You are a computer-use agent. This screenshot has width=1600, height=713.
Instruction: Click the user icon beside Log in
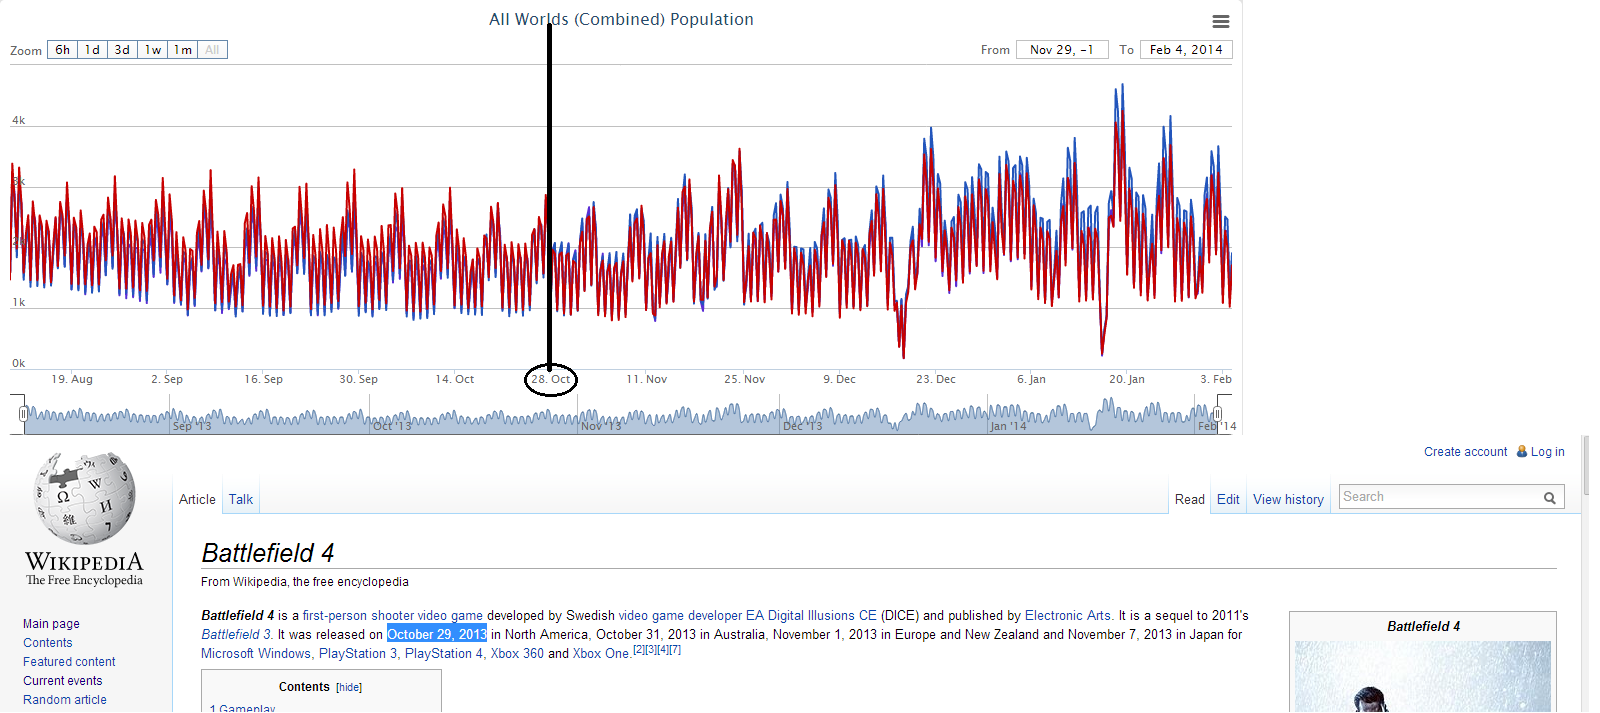pos(1522,451)
